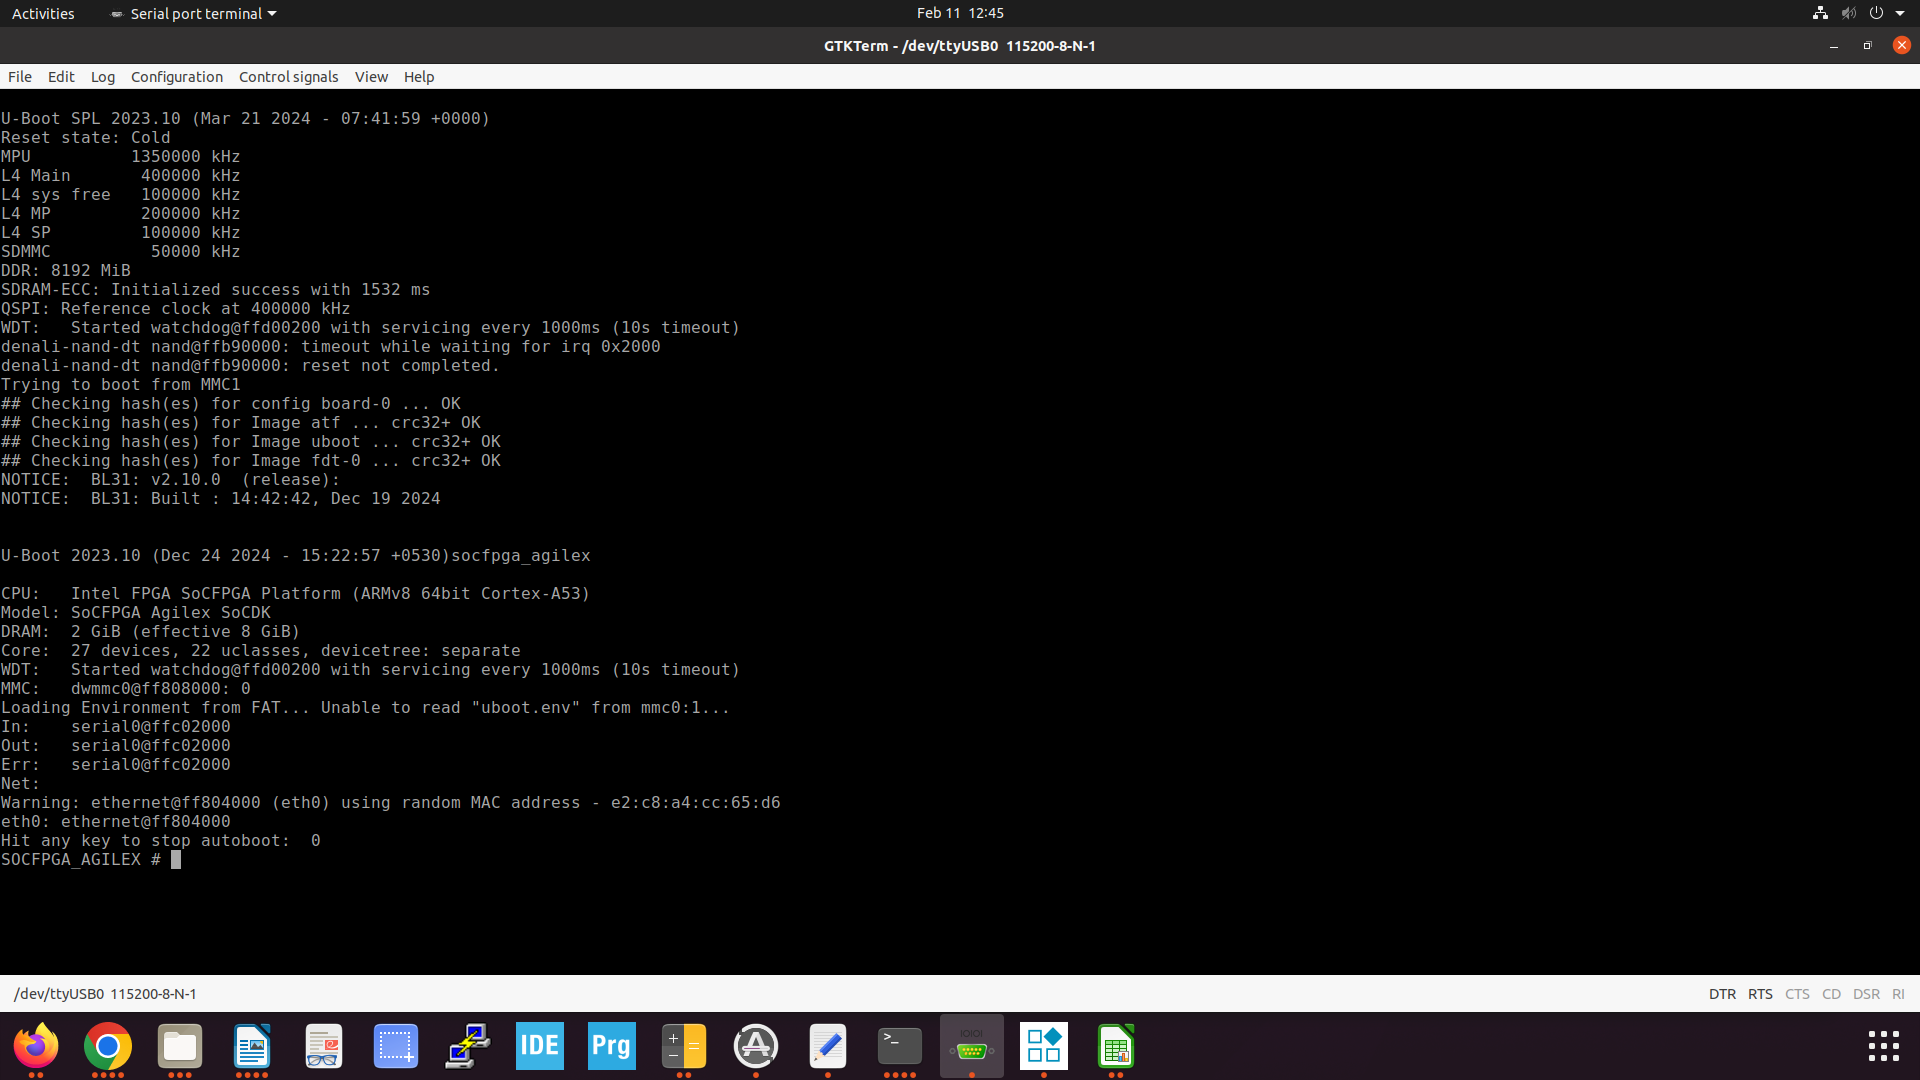Viewport: 1920px width, 1080px height.
Task: Show all applications grid
Action: [1884, 1046]
